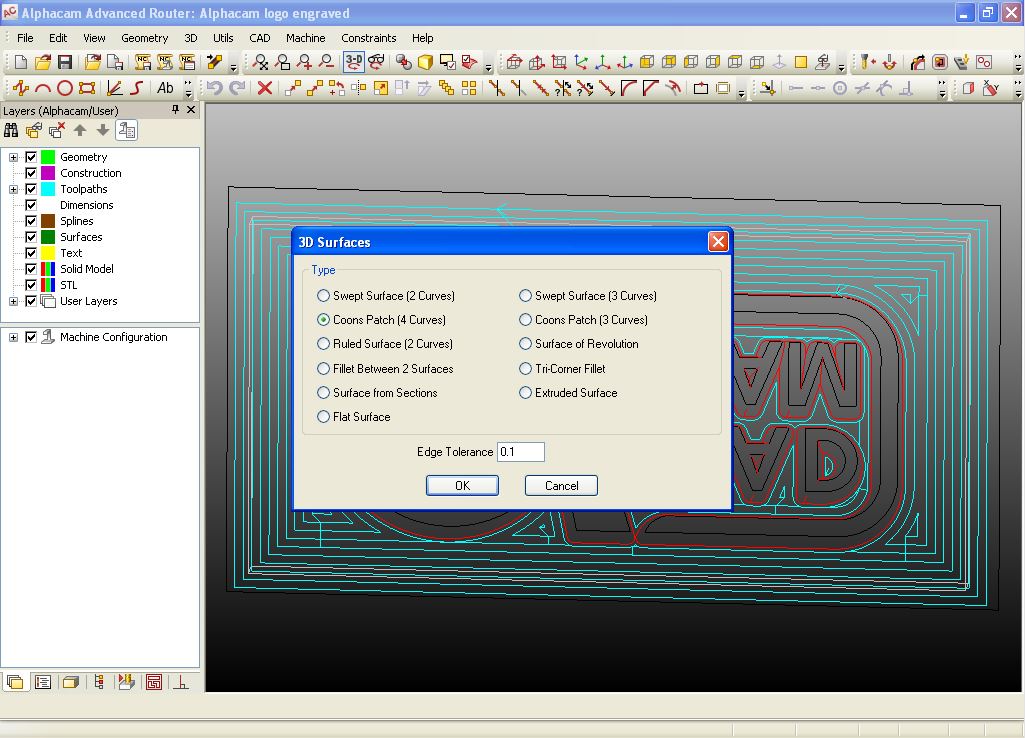
Task: Expand the Machine Configuration node
Action: click(13, 337)
